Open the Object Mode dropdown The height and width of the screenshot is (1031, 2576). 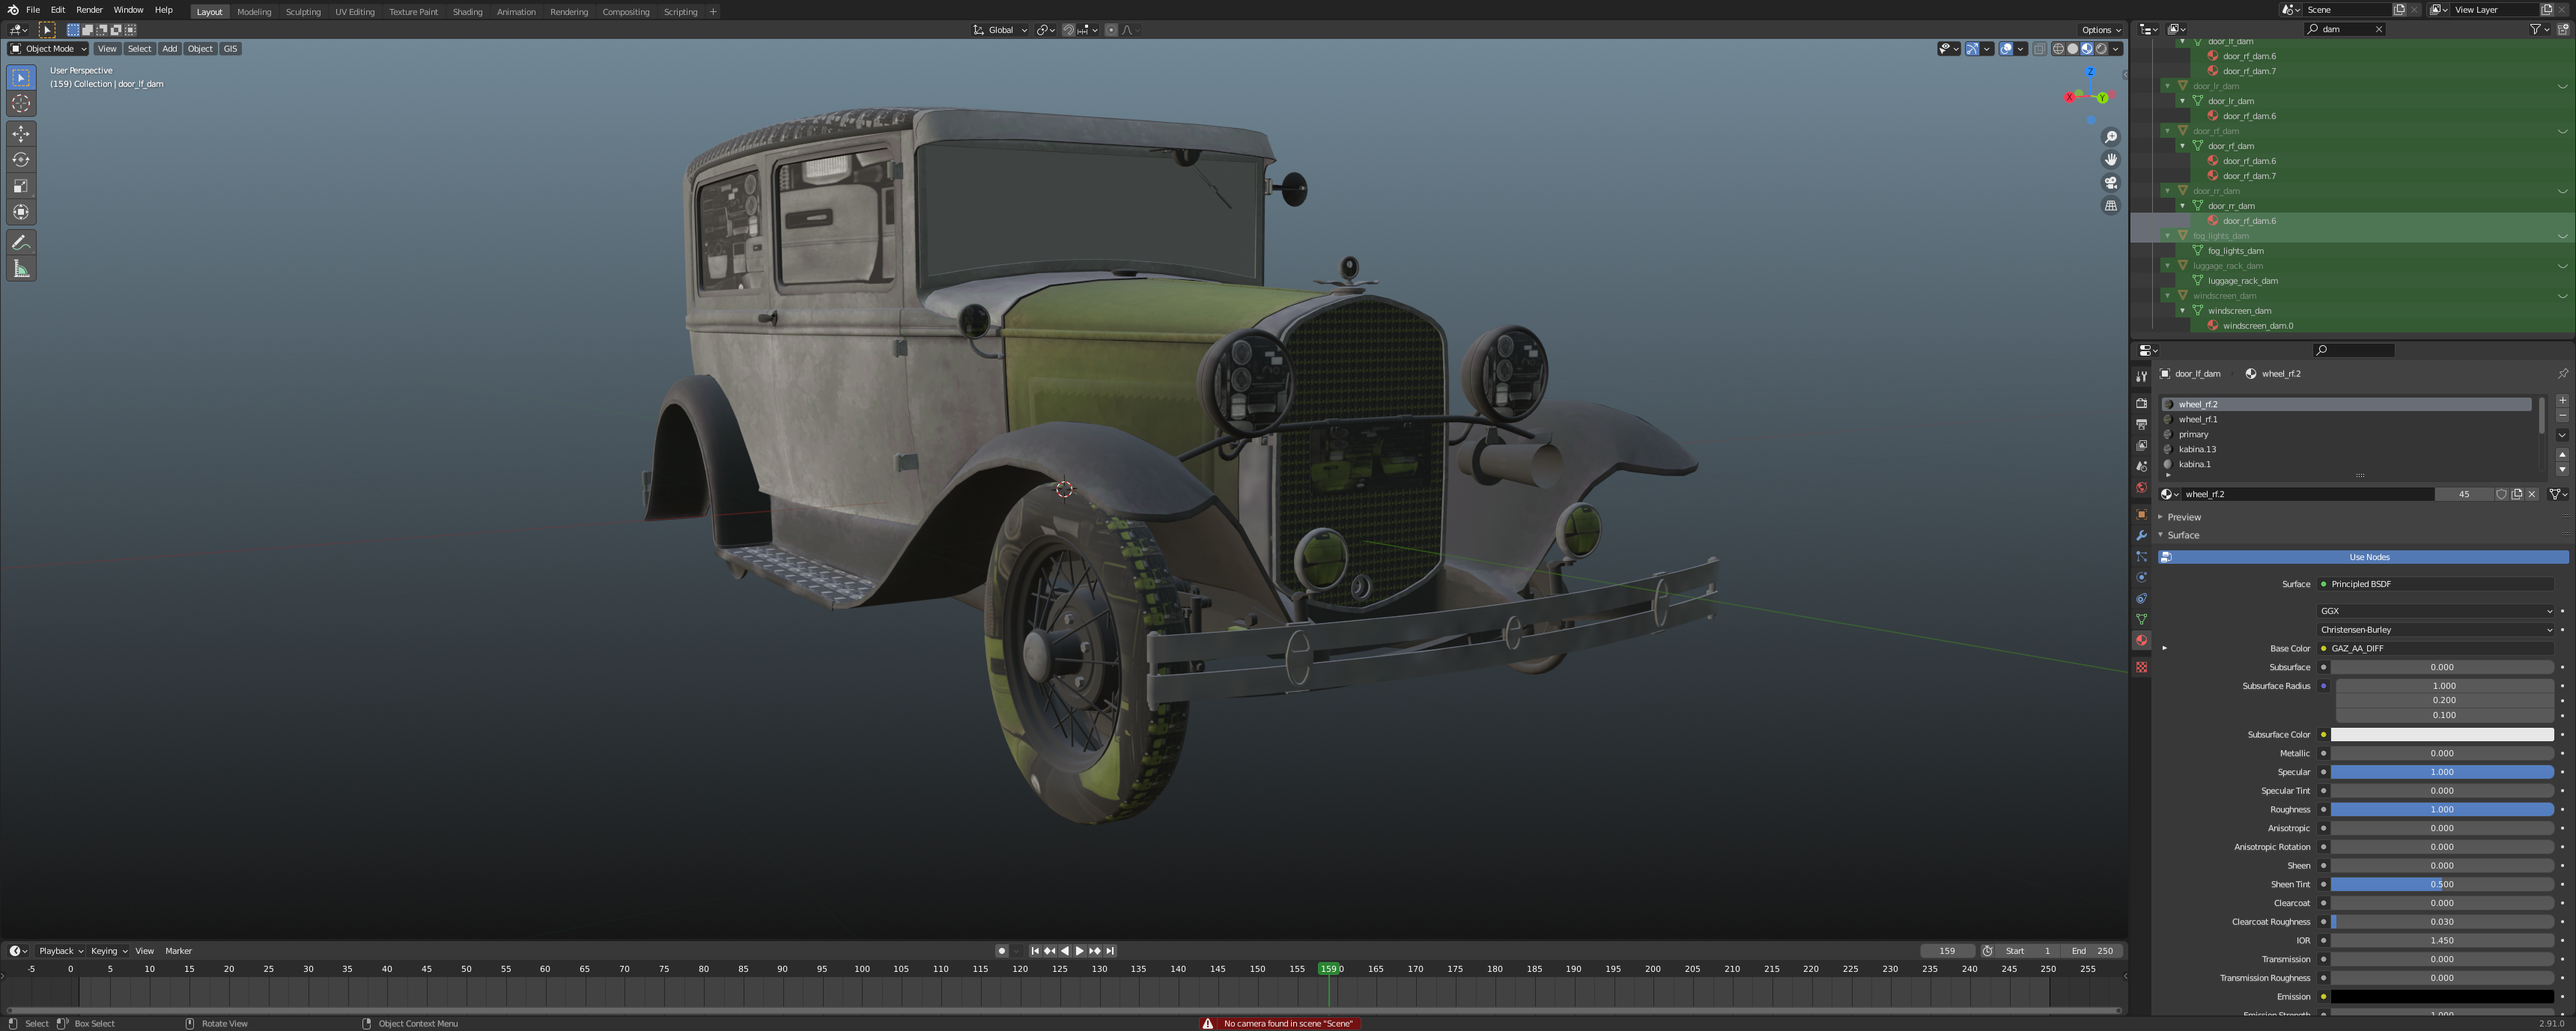pos(48,49)
